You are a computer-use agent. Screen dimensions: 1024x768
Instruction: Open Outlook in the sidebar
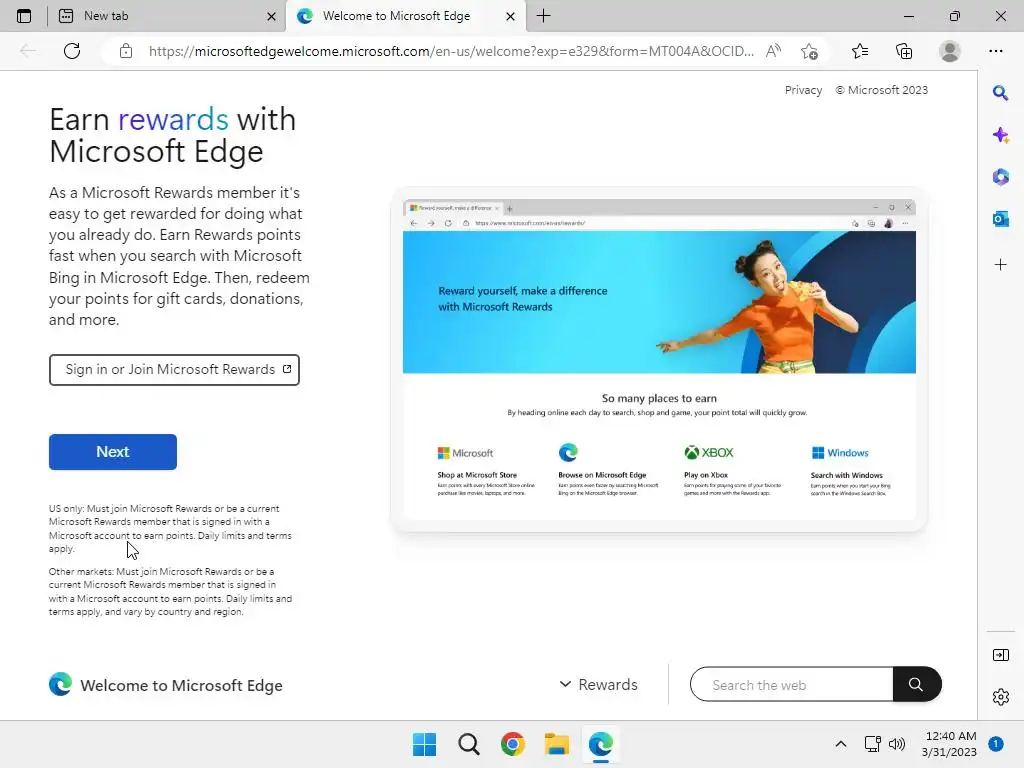(x=1000, y=219)
